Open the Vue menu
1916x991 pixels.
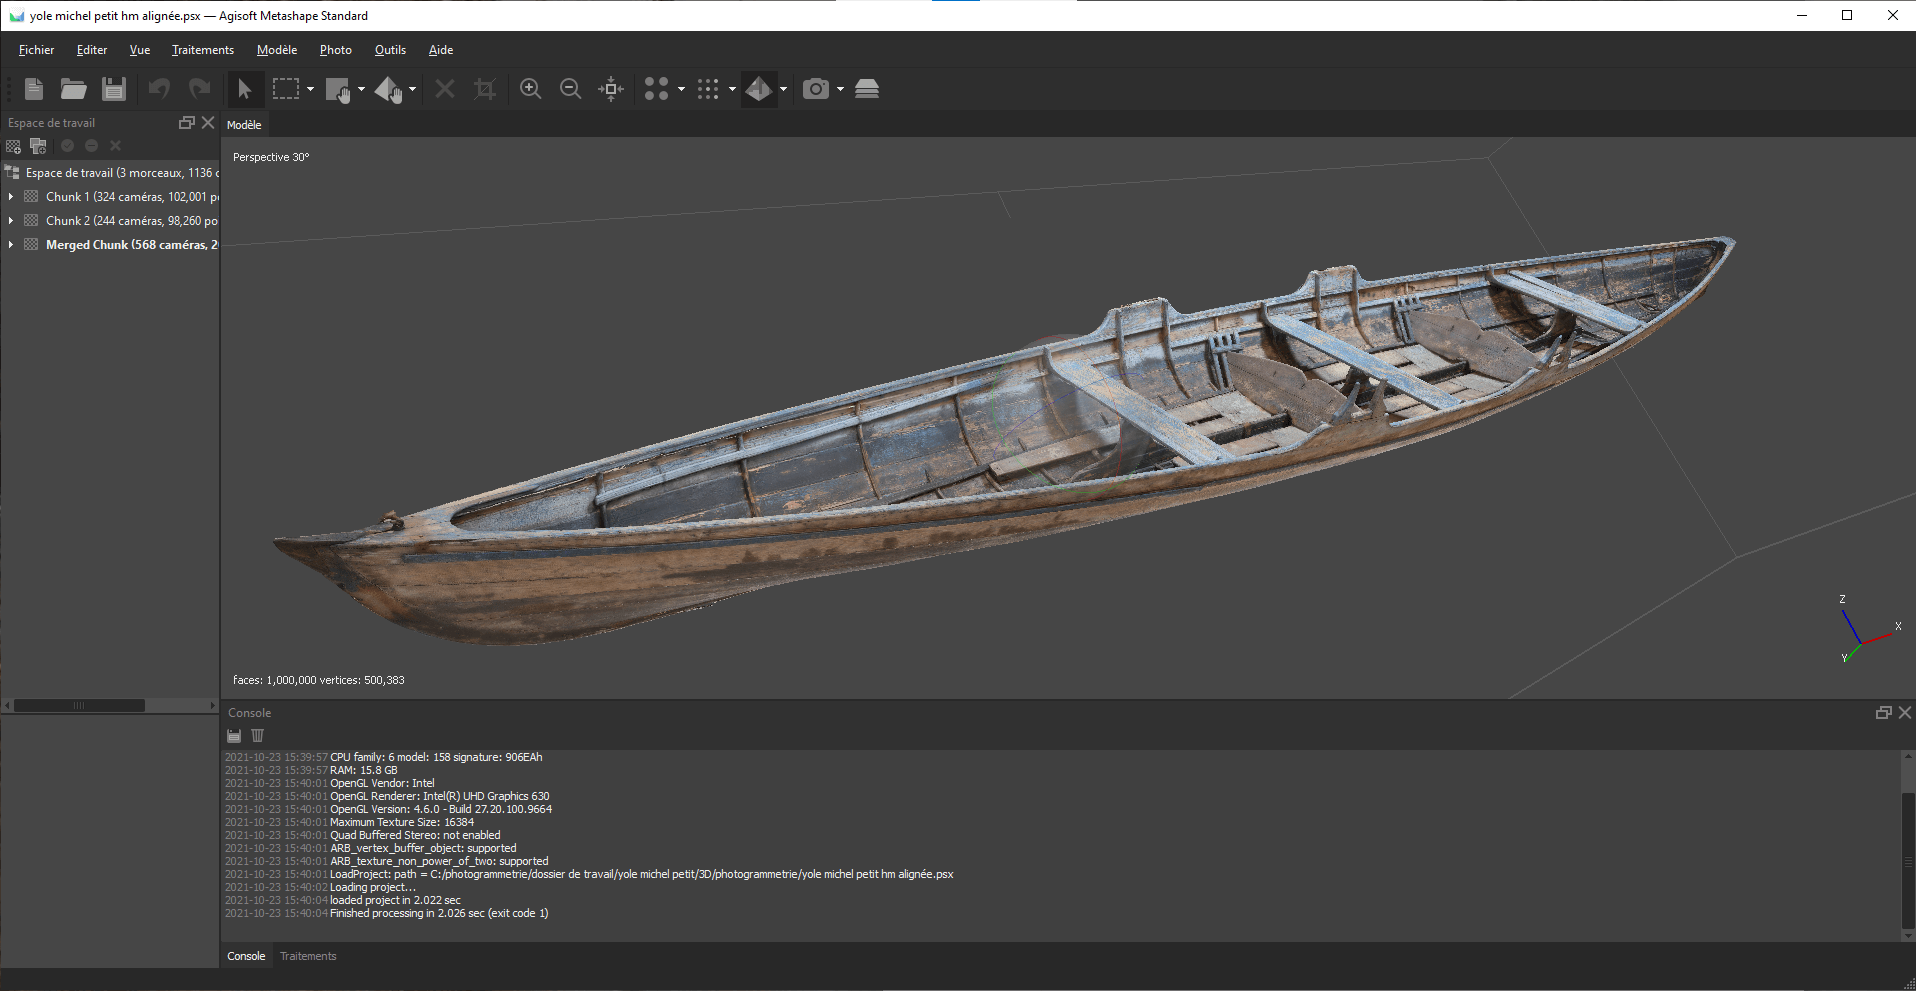click(x=140, y=50)
